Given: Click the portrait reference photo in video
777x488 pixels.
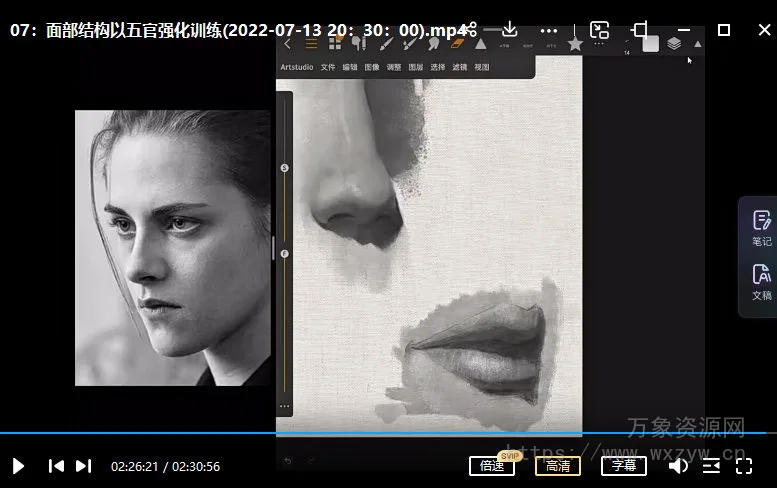Looking at the screenshot, I should pos(172,247).
